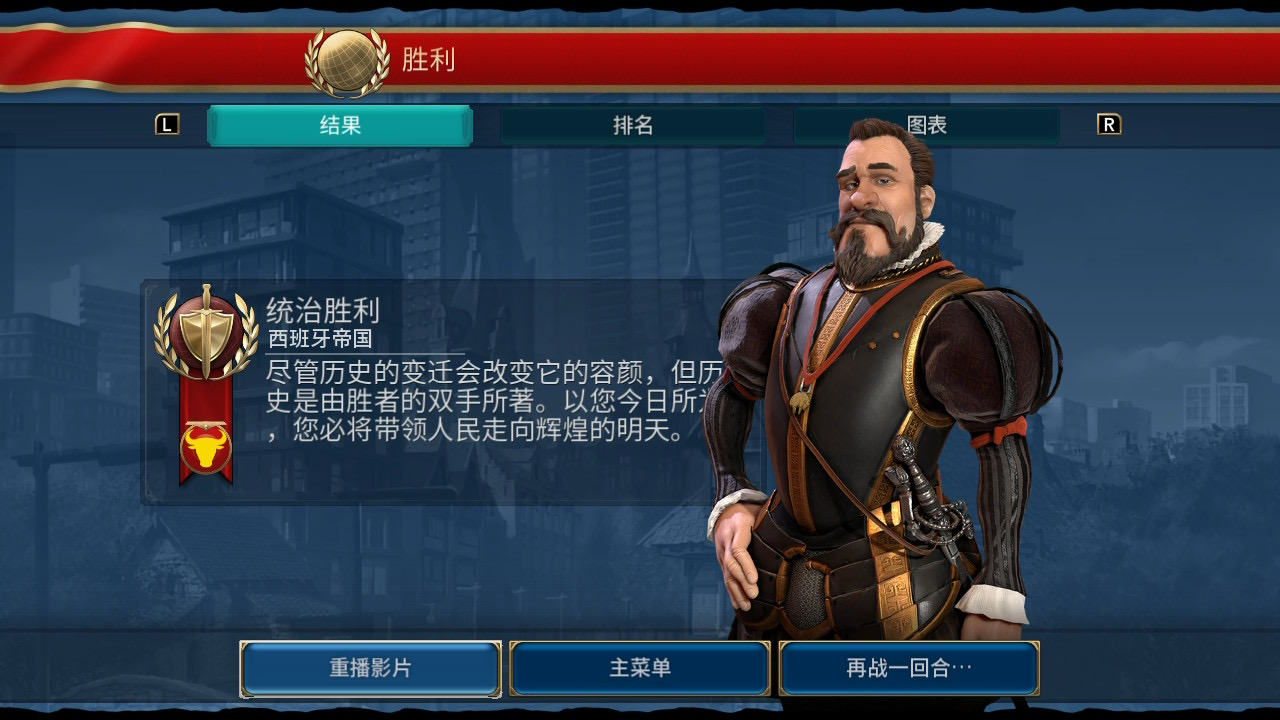Image resolution: width=1280 pixels, height=720 pixels.
Task: Click the gold pendant on the leader's chest
Action: [x=800, y=402]
